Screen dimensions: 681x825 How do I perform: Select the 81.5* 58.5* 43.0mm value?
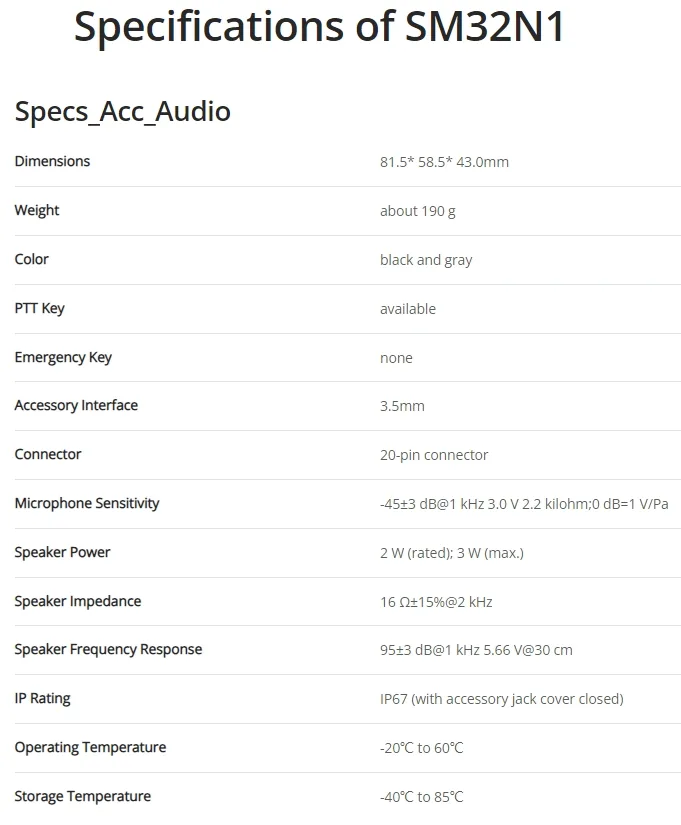coord(444,162)
